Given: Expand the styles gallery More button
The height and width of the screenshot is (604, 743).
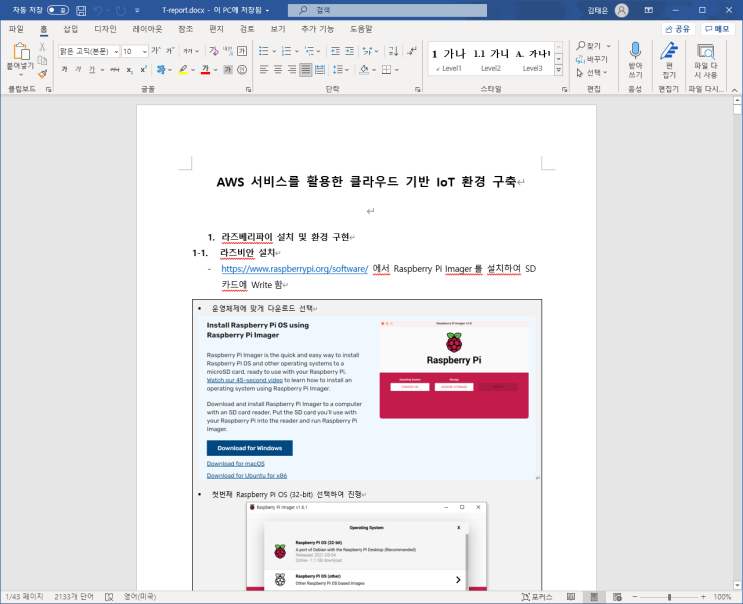Looking at the screenshot, I should click(x=559, y=70).
